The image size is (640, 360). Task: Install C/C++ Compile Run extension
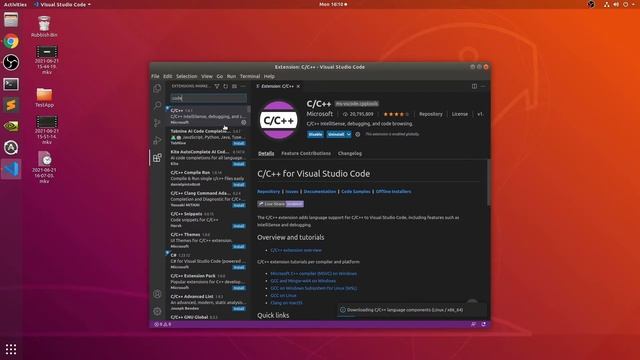239,185
